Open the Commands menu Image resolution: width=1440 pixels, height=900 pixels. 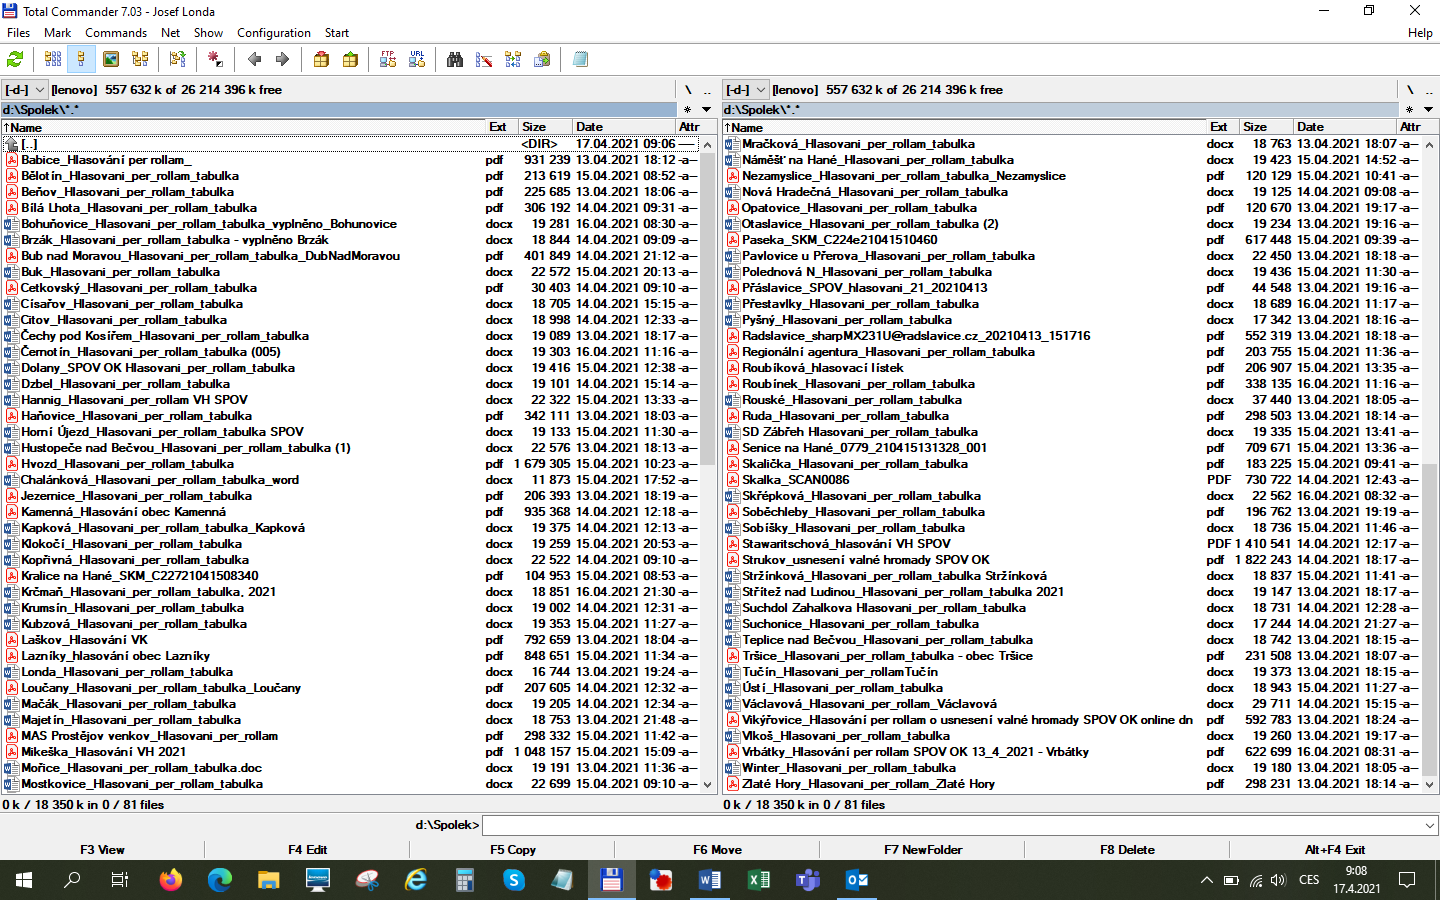[x=116, y=33]
